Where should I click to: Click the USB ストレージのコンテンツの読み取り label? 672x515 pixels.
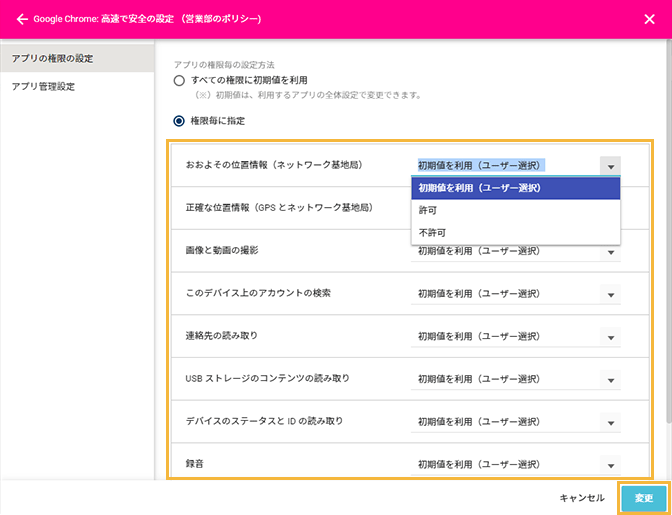pos(267,378)
